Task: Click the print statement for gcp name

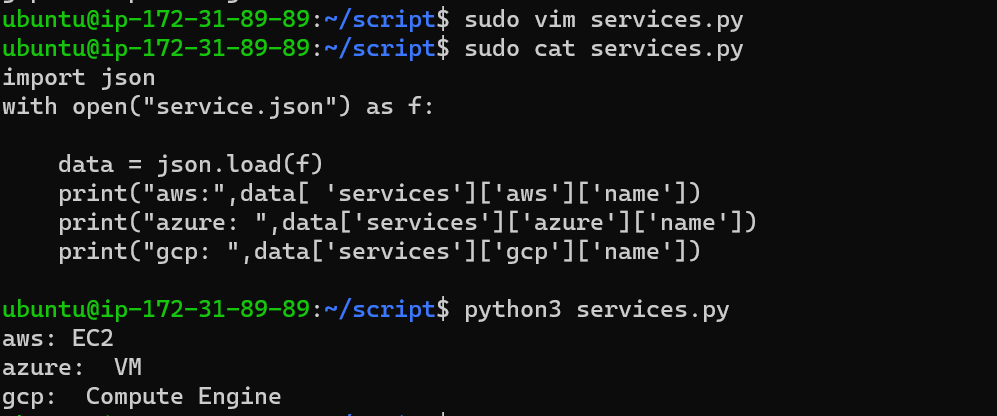Action: (x=380, y=251)
